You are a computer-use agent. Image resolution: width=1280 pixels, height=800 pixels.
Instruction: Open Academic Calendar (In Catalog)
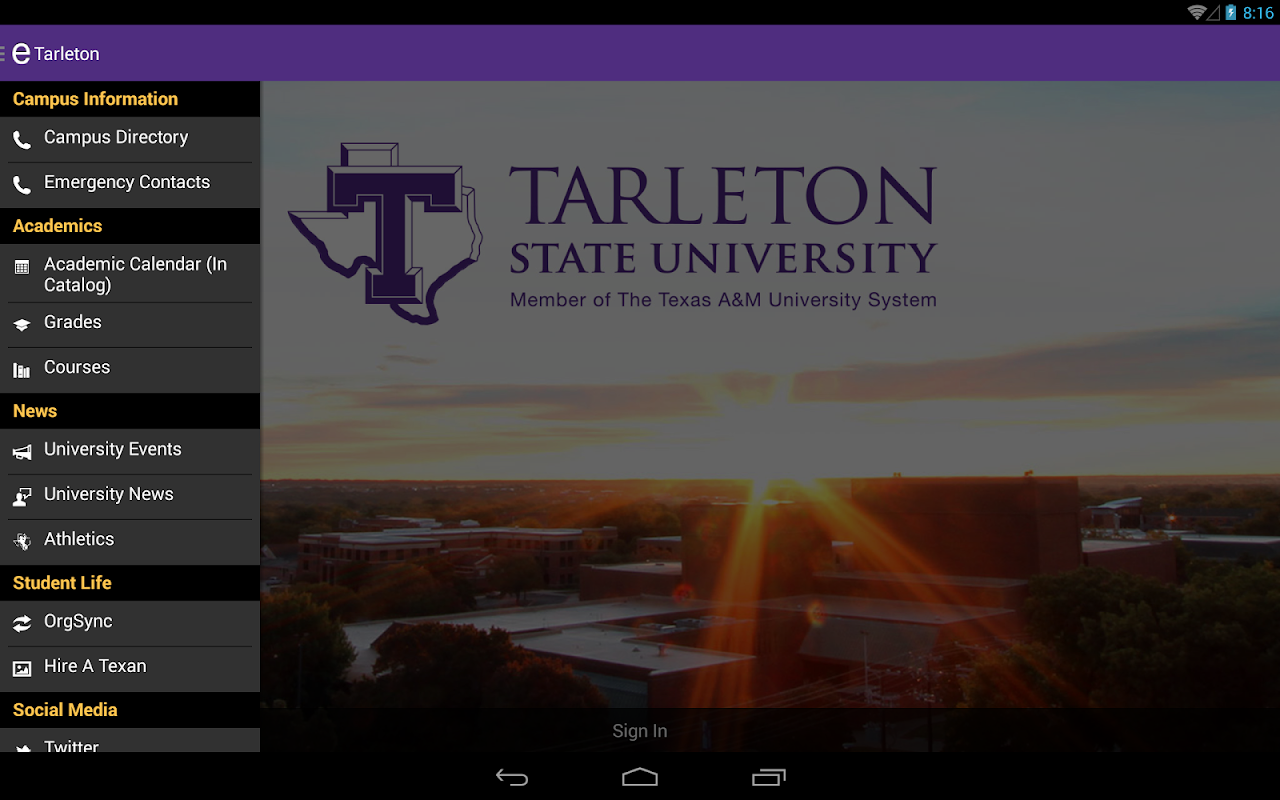pos(130,274)
